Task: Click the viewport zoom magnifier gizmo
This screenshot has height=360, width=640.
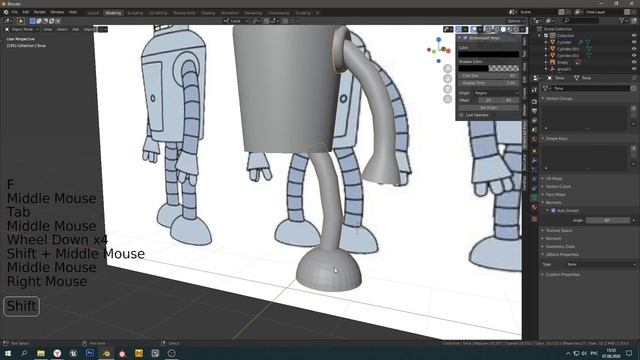Action: pyautogui.click(x=447, y=68)
